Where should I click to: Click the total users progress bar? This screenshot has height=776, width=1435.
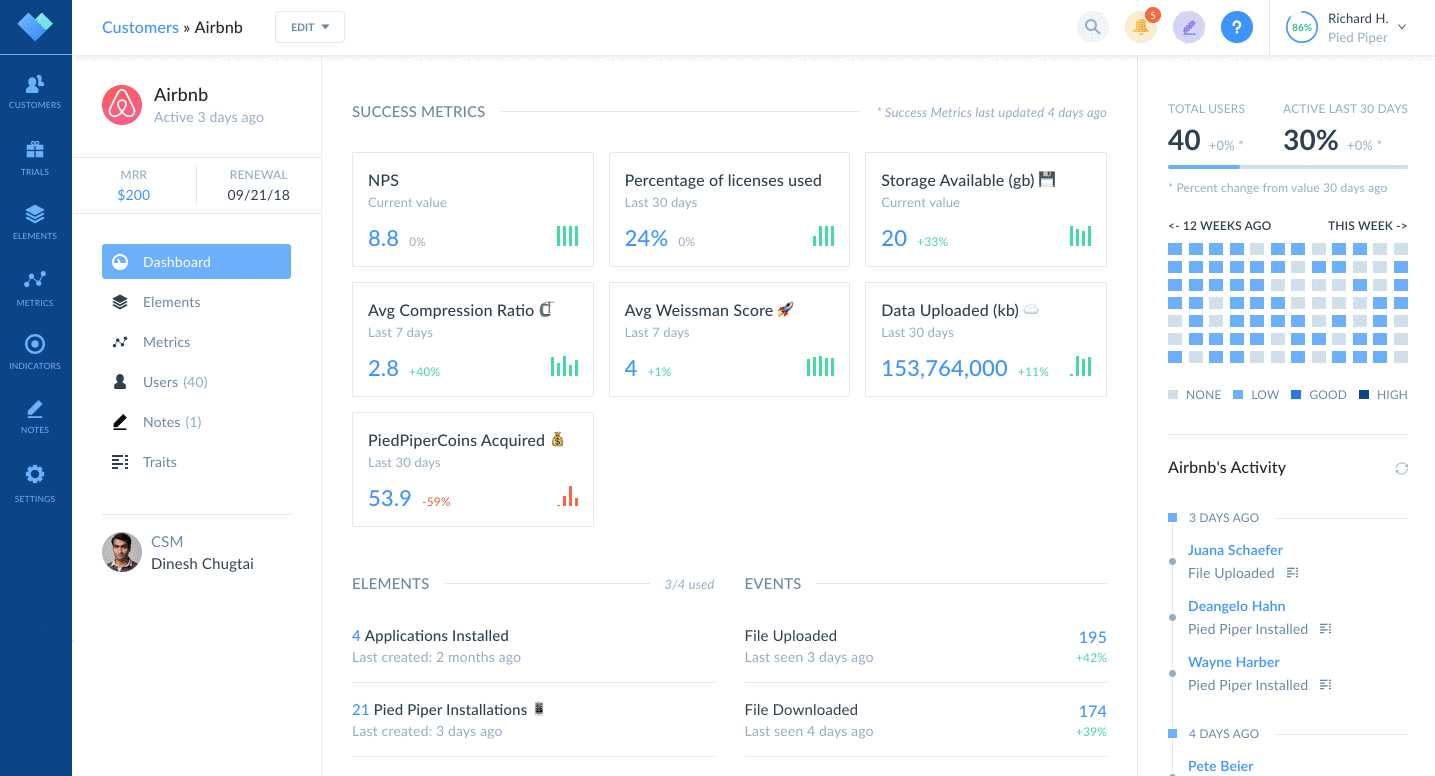click(x=1288, y=166)
